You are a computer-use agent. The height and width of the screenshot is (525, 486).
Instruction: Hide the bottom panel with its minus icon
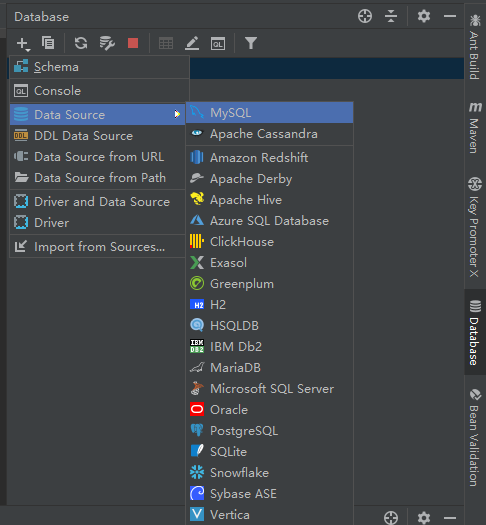pos(450,518)
